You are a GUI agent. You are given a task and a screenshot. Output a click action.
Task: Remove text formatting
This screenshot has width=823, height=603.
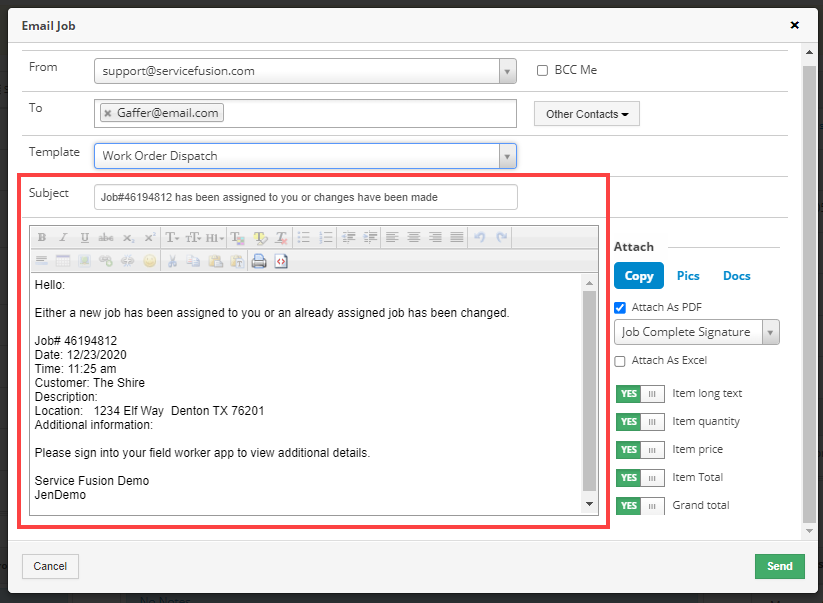point(282,237)
